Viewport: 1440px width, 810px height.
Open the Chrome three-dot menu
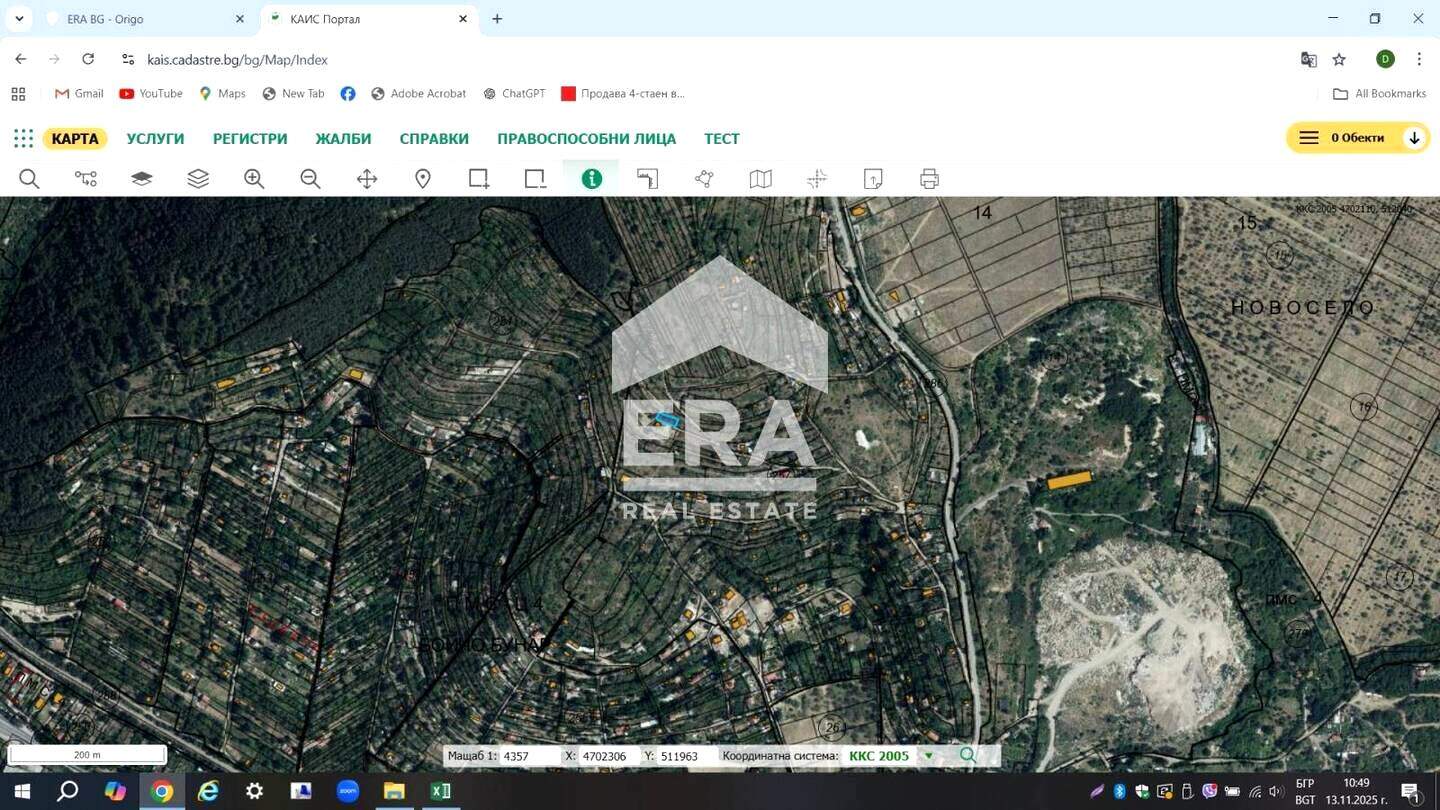pos(1419,59)
